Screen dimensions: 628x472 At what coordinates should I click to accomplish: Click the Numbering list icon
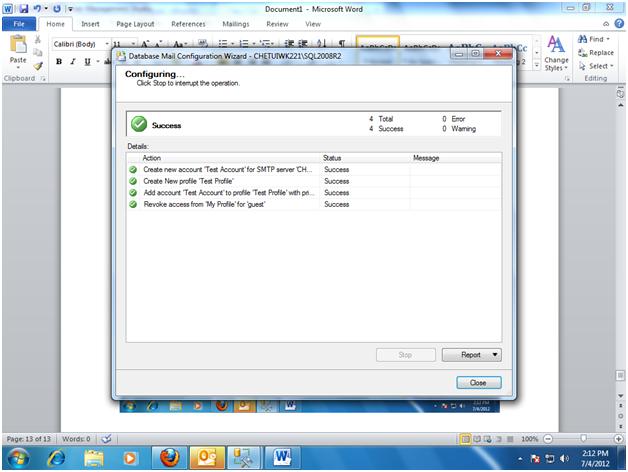point(244,43)
